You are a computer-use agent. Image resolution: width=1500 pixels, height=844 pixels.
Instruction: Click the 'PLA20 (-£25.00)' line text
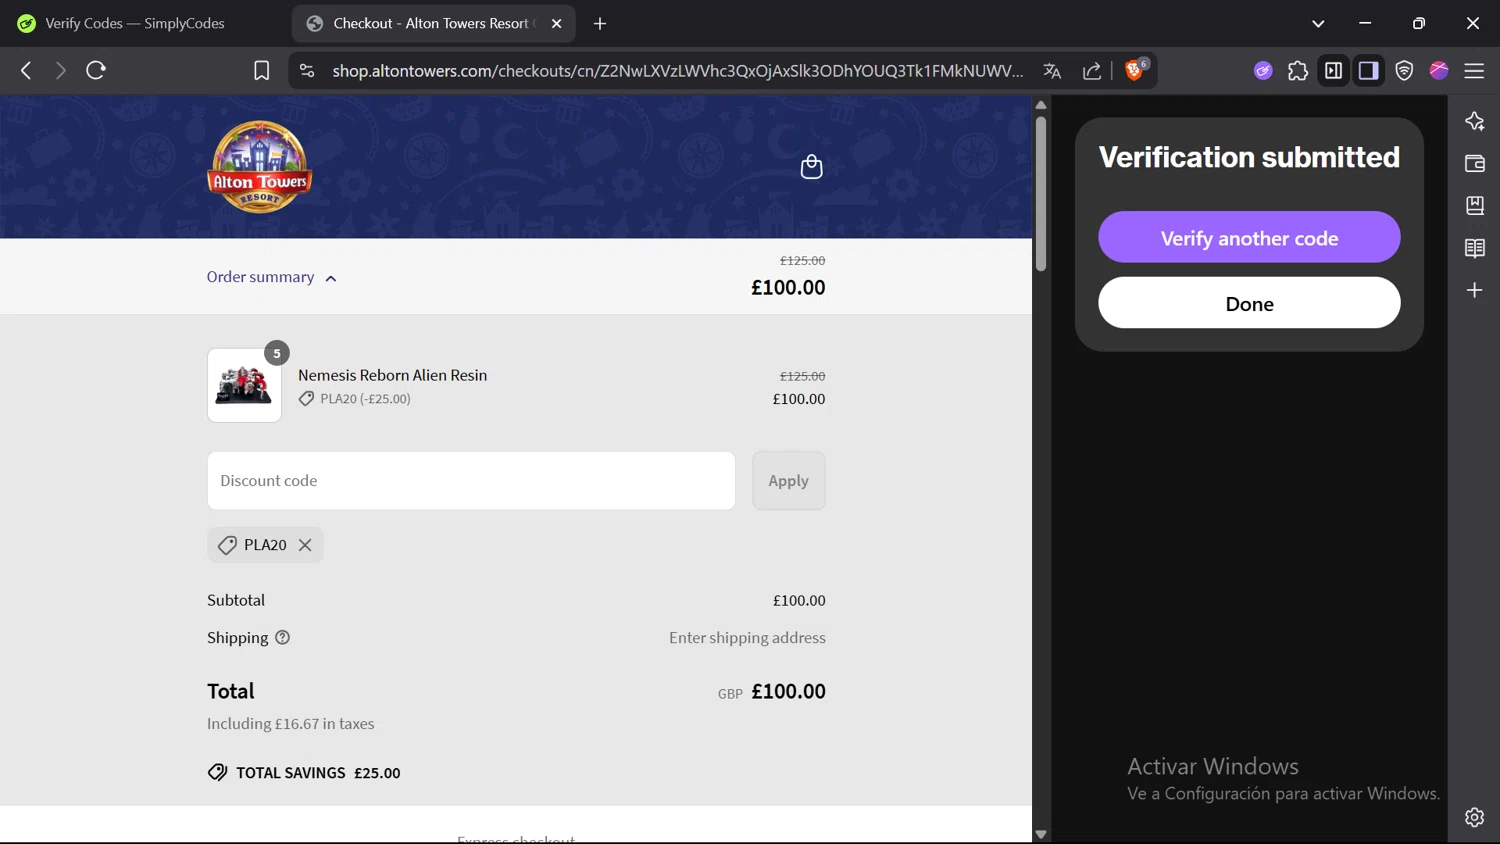pyautogui.click(x=365, y=399)
